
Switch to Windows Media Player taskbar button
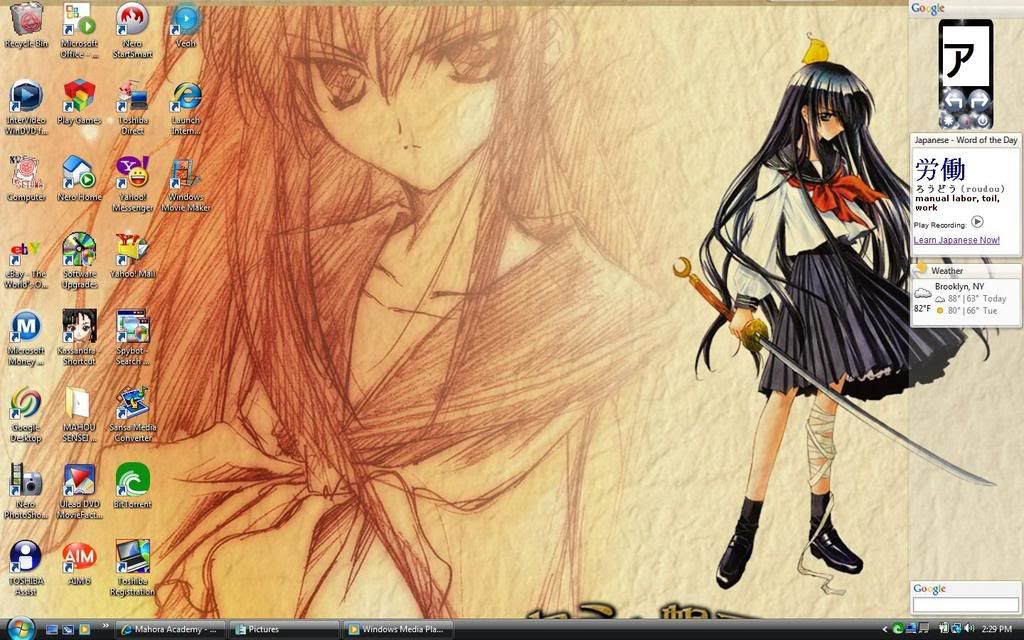[399, 629]
